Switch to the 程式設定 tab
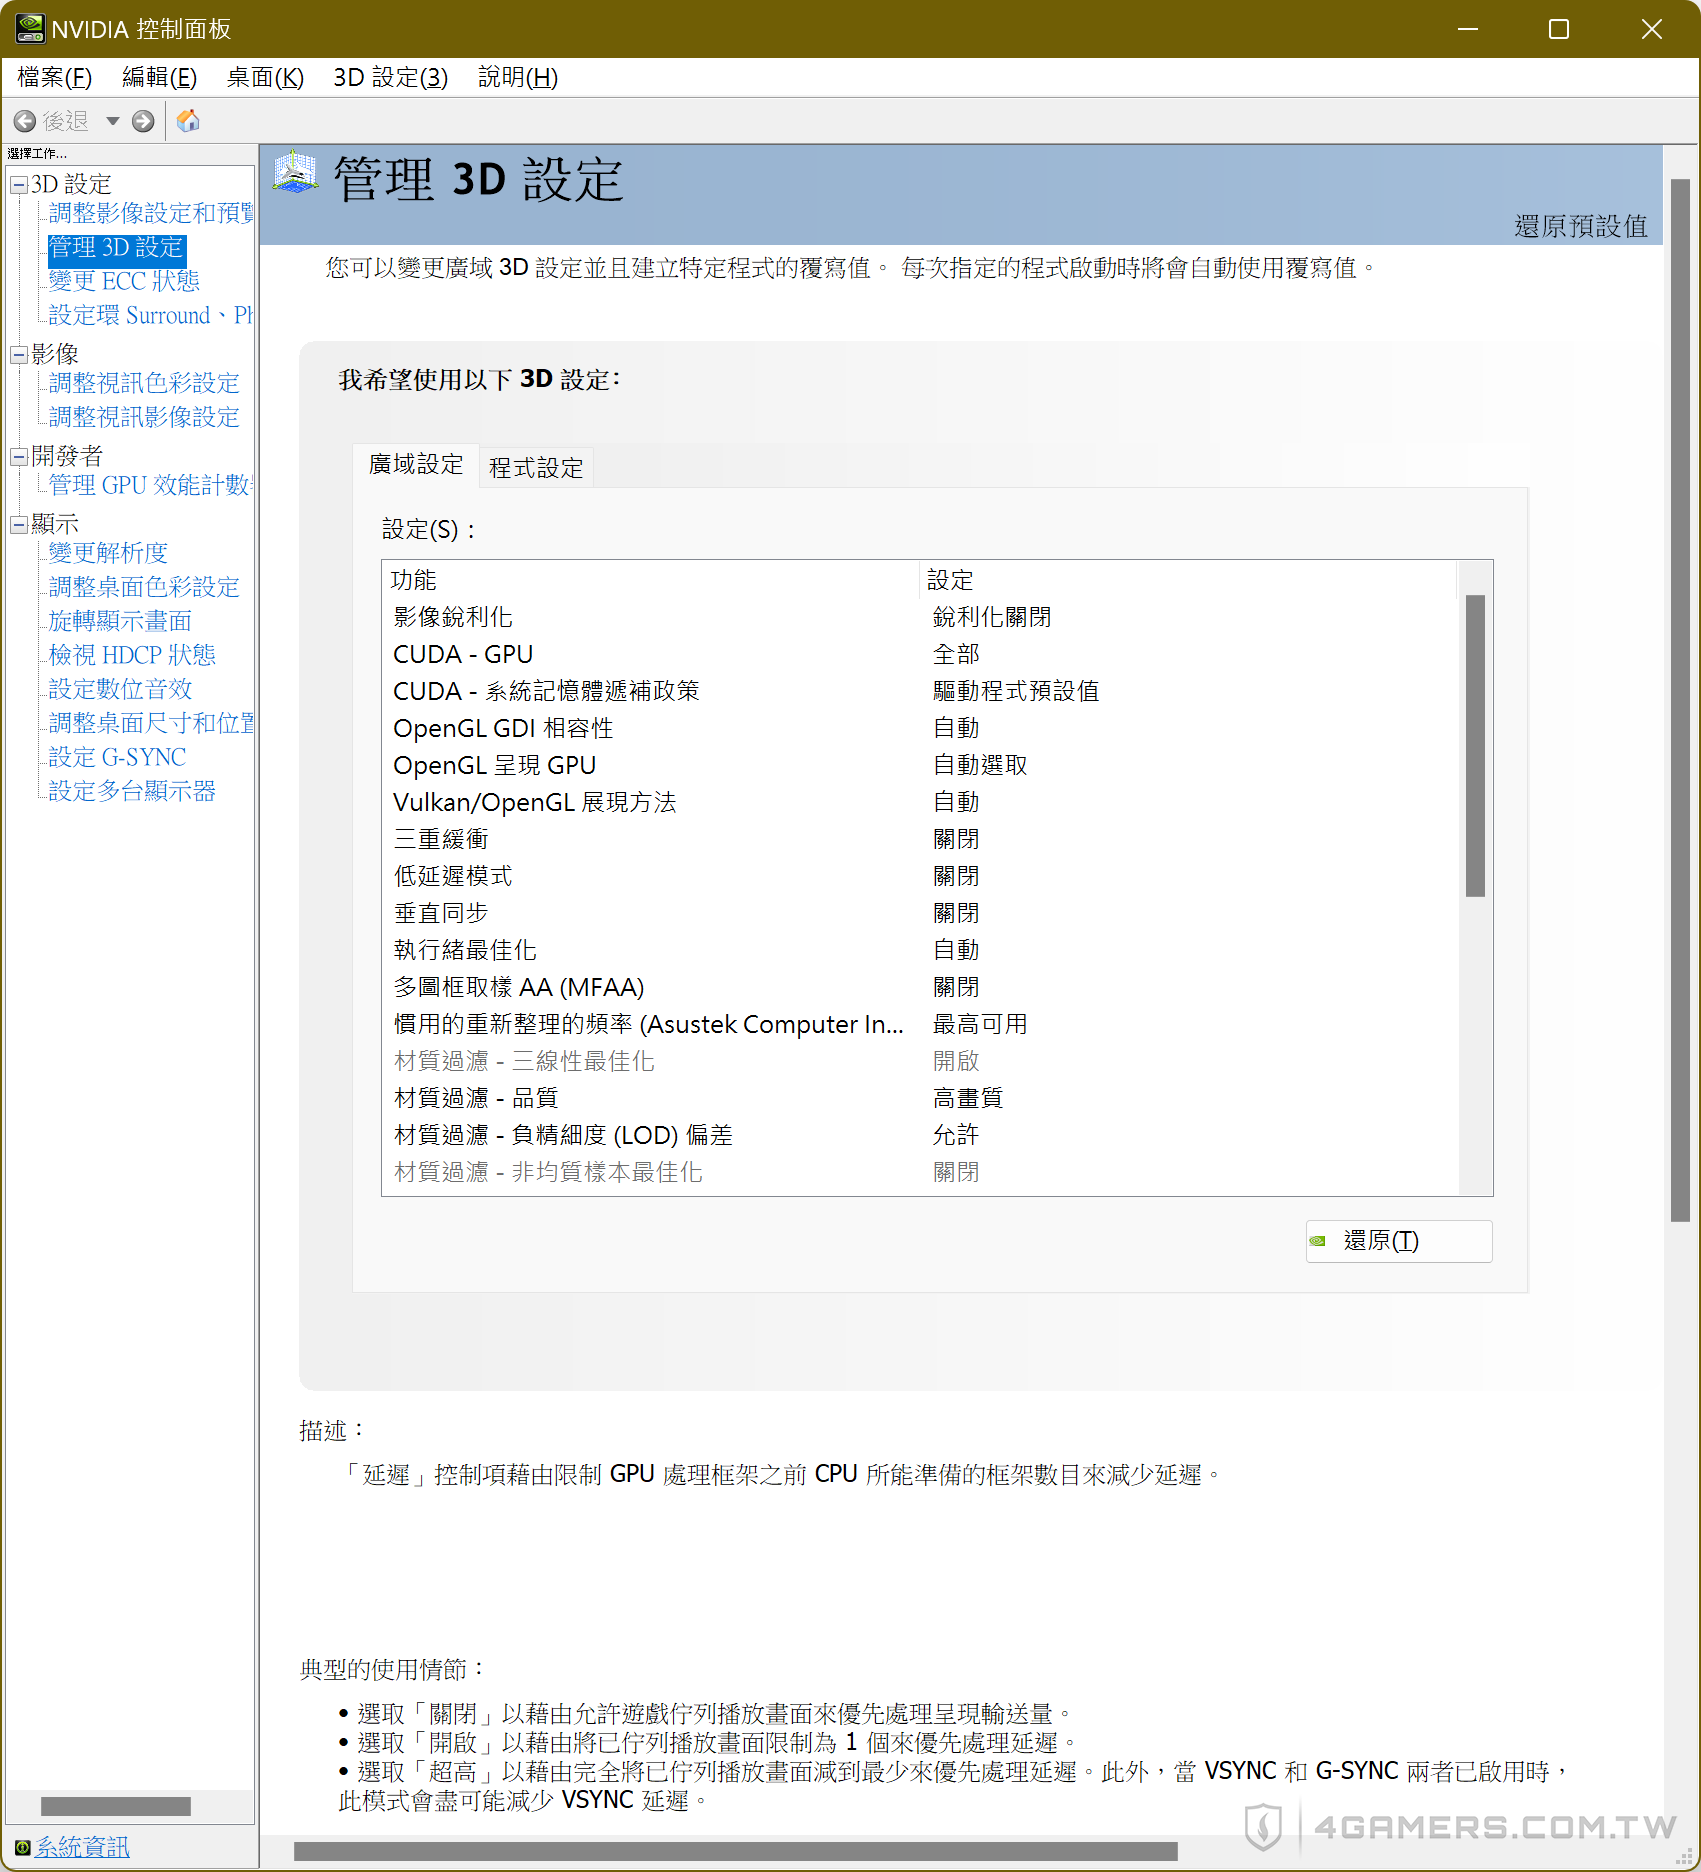The image size is (1701, 1872). (536, 468)
